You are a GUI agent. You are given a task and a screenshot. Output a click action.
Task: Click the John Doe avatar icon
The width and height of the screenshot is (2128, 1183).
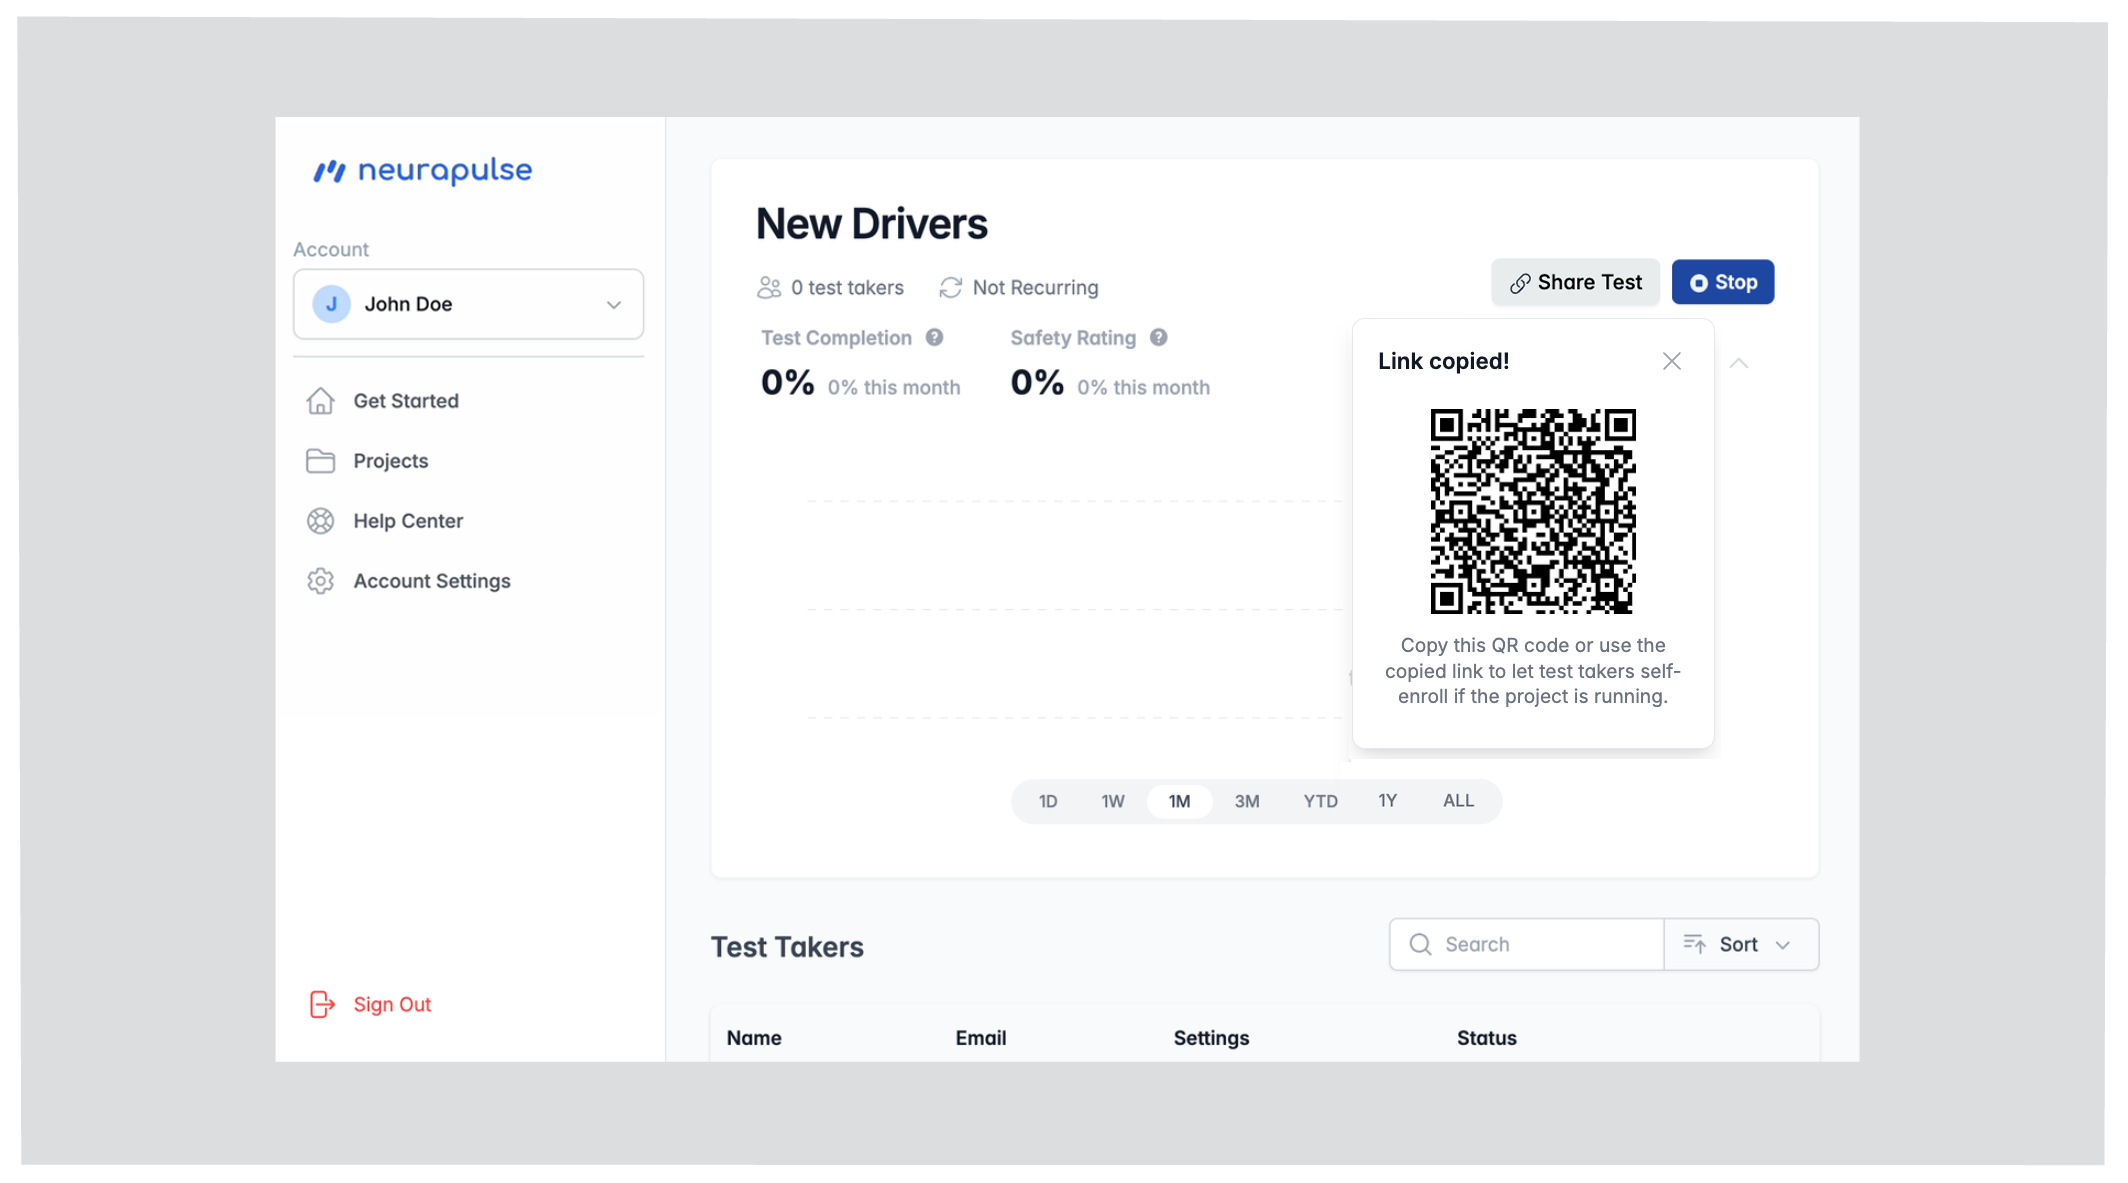[x=331, y=304]
